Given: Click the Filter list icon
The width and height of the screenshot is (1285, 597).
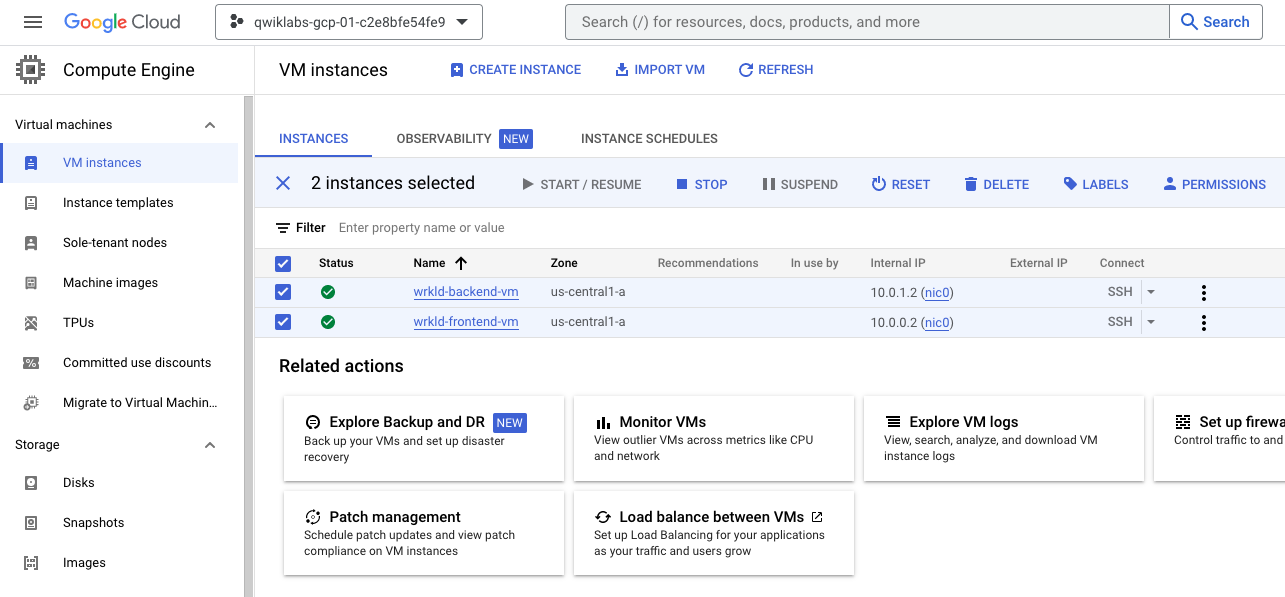Looking at the screenshot, I should [283, 228].
